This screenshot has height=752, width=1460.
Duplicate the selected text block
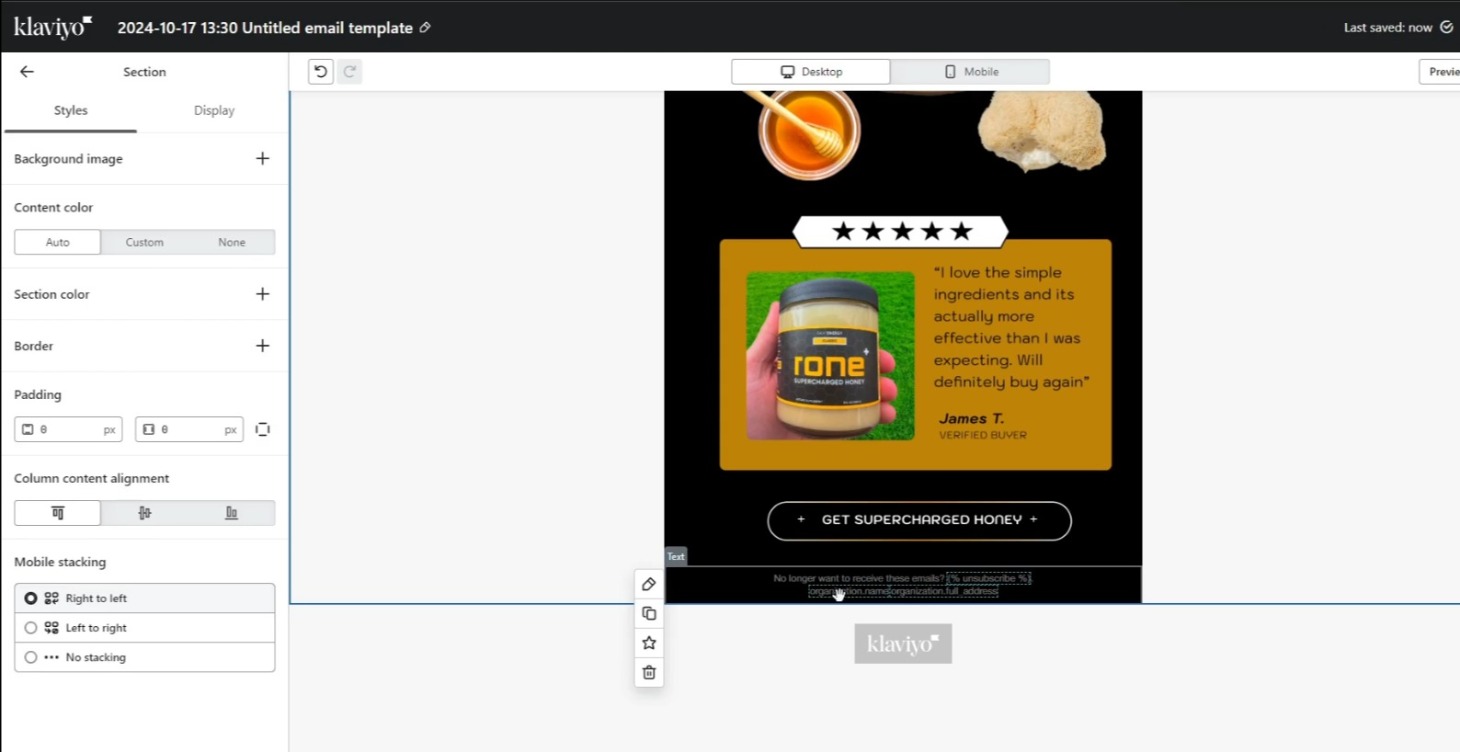[x=649, y=613]
